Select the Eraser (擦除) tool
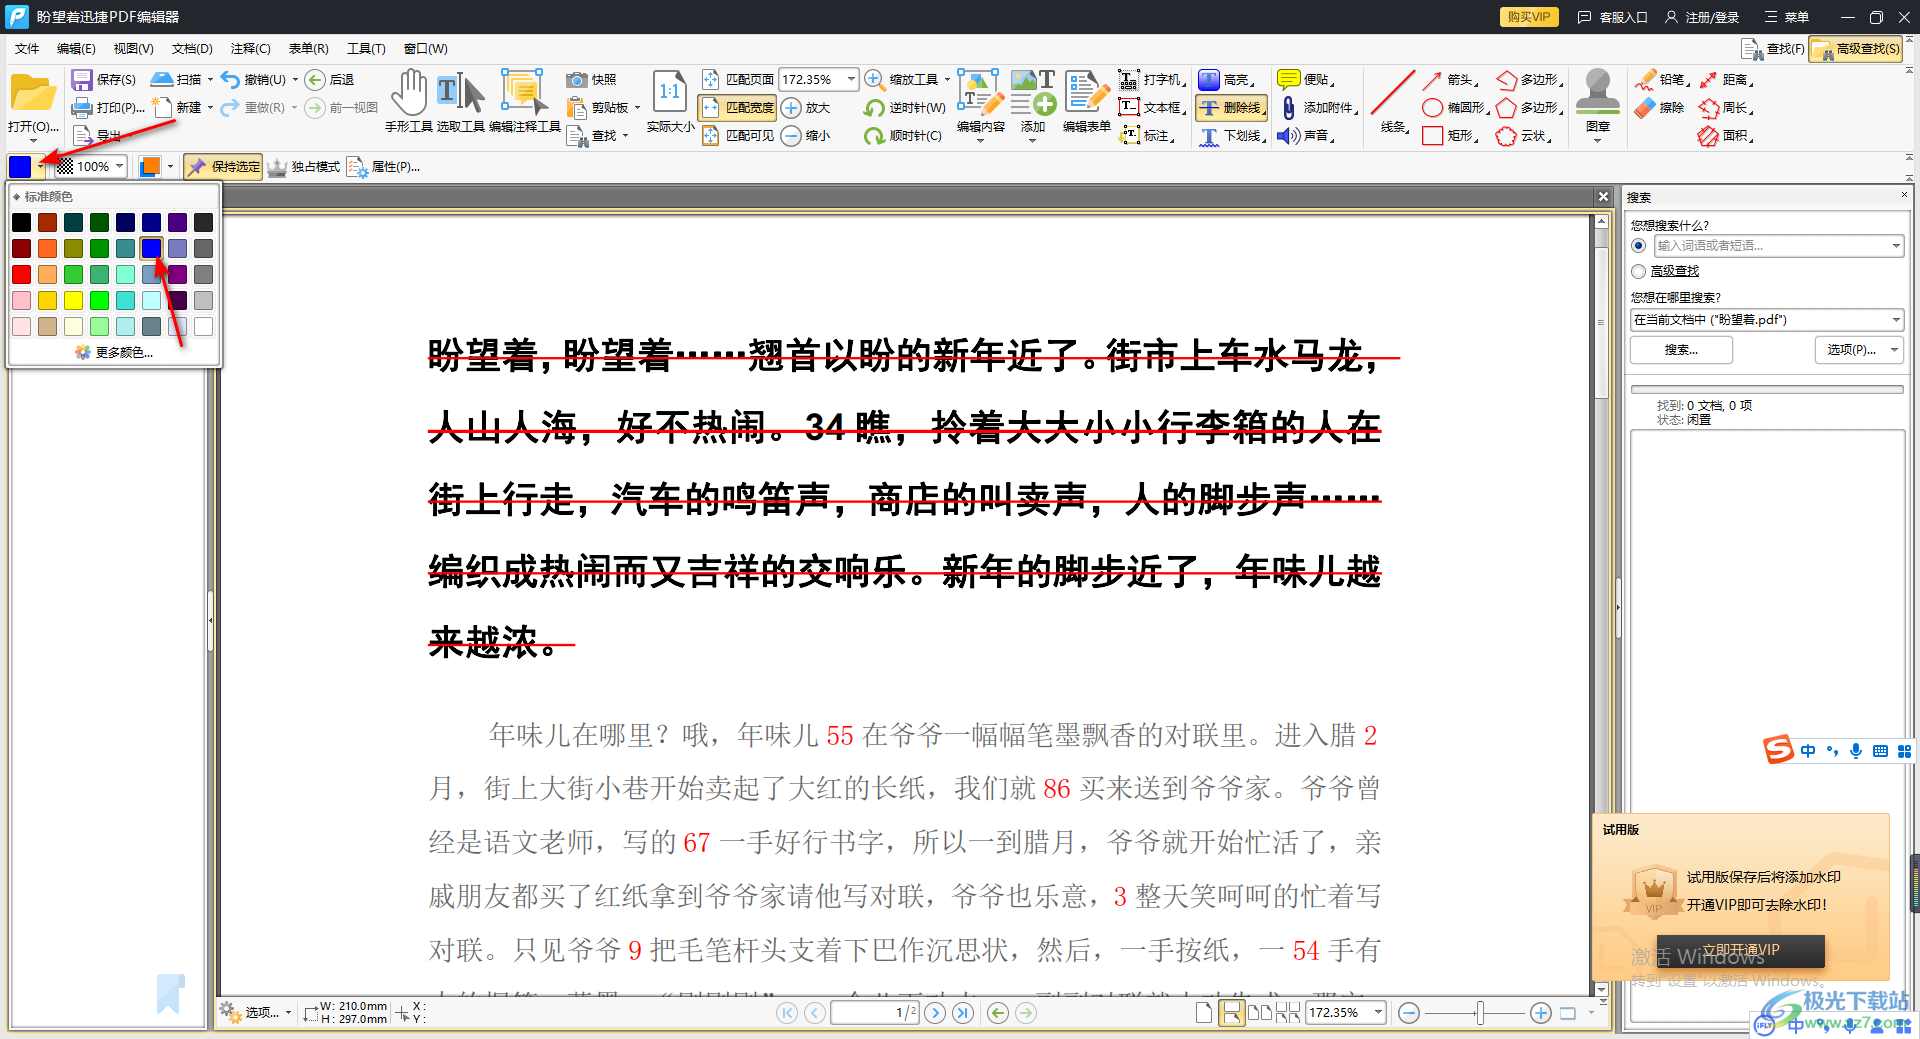This screenshot has width=1920, height=1039. (1660, 107)
